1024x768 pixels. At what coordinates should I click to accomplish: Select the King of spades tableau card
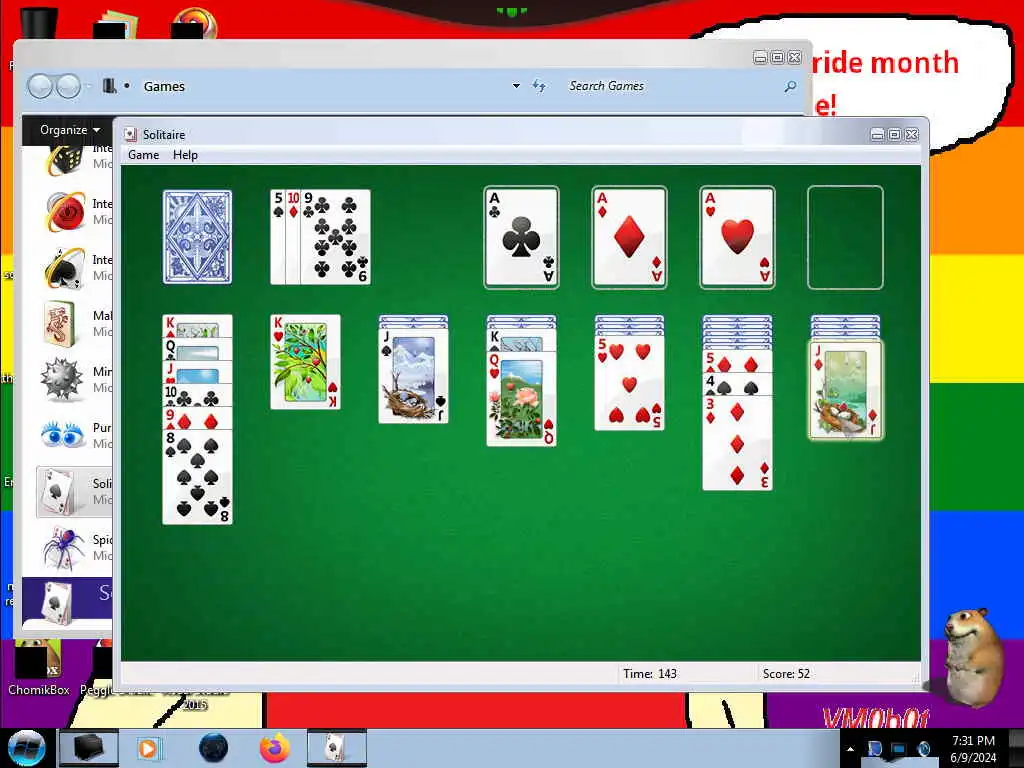tap(521, 341)
